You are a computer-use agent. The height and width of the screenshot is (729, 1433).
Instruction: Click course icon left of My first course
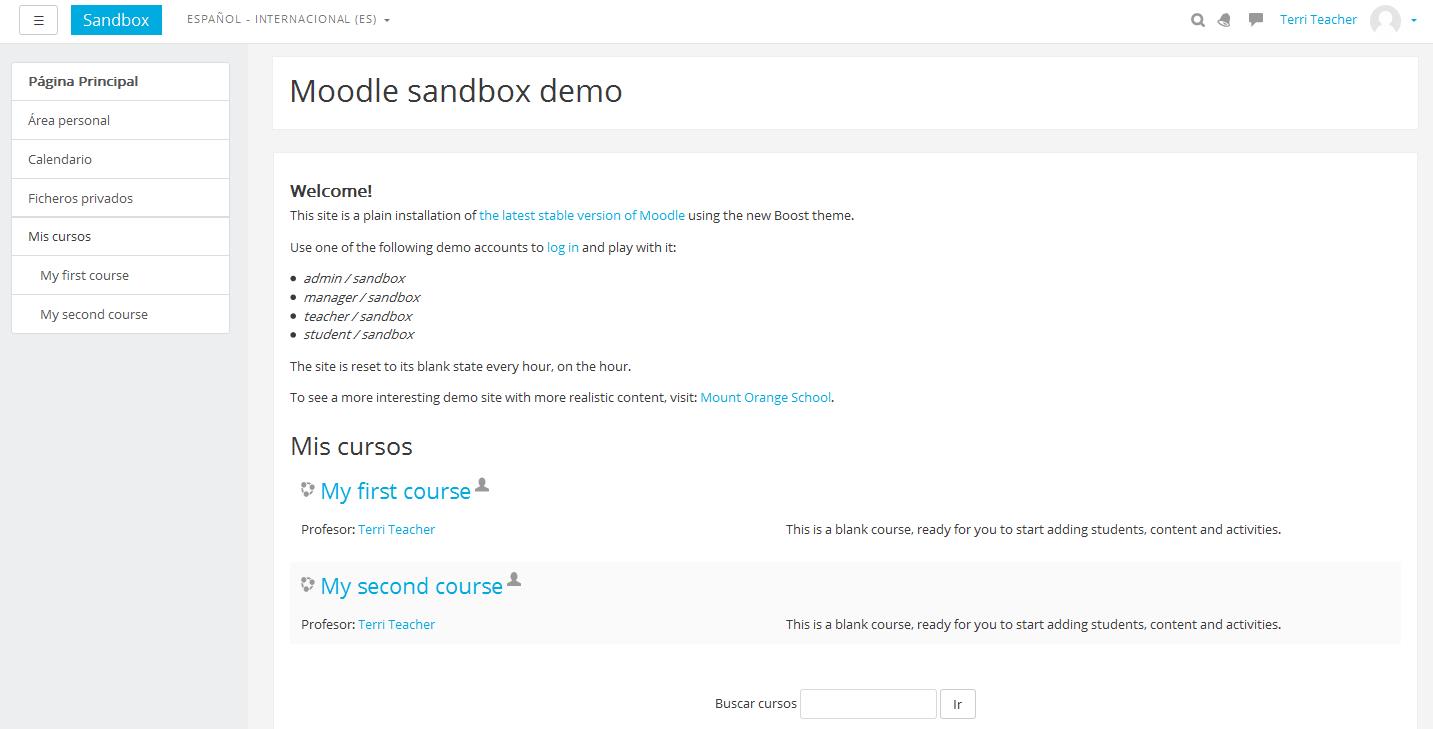308,490
